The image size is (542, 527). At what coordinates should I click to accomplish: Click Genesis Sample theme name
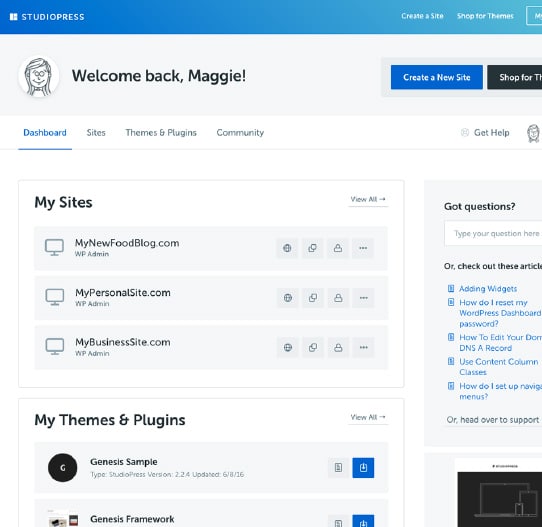point(124,462)
